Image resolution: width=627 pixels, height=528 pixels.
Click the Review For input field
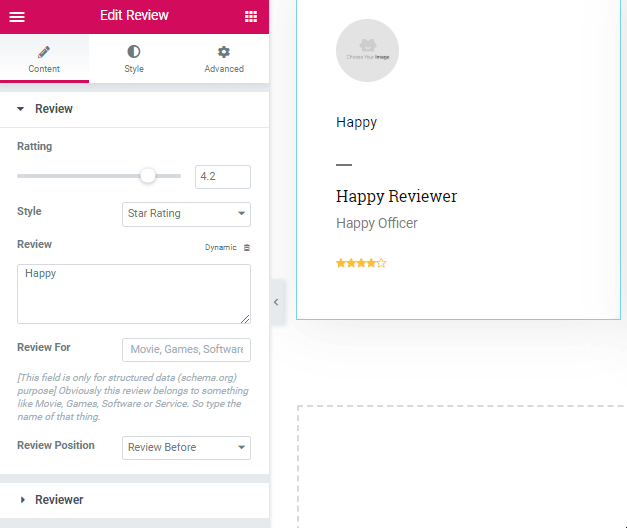tap(186, 350)
